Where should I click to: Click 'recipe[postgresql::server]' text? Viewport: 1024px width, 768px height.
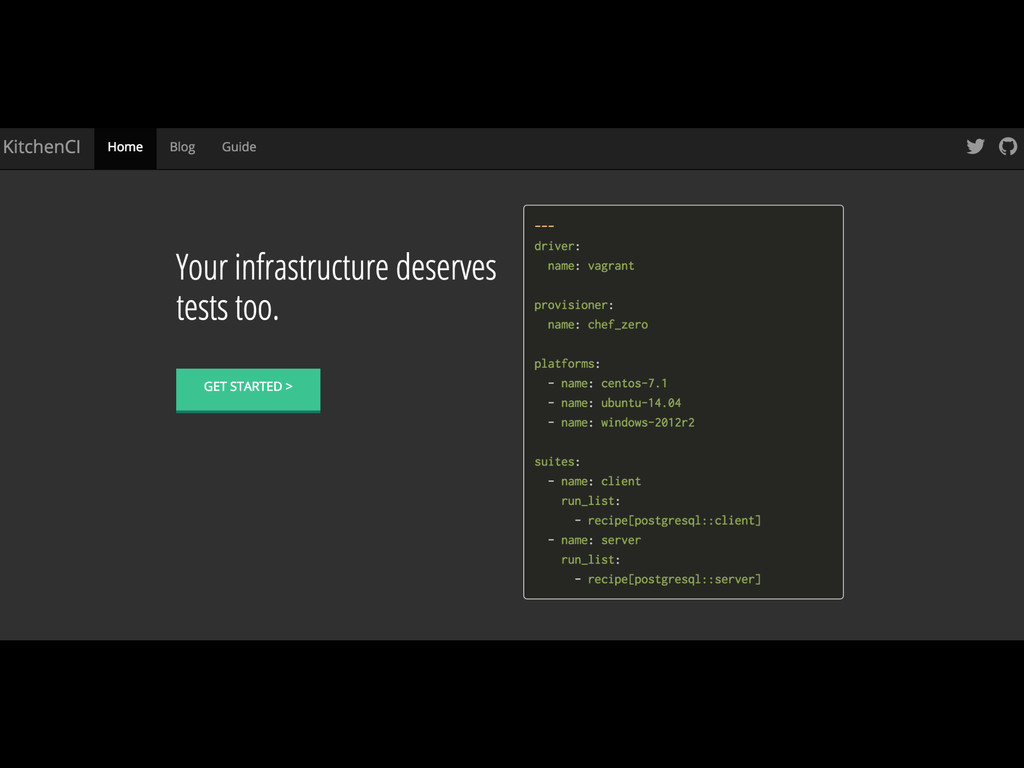tap(674, 579)
